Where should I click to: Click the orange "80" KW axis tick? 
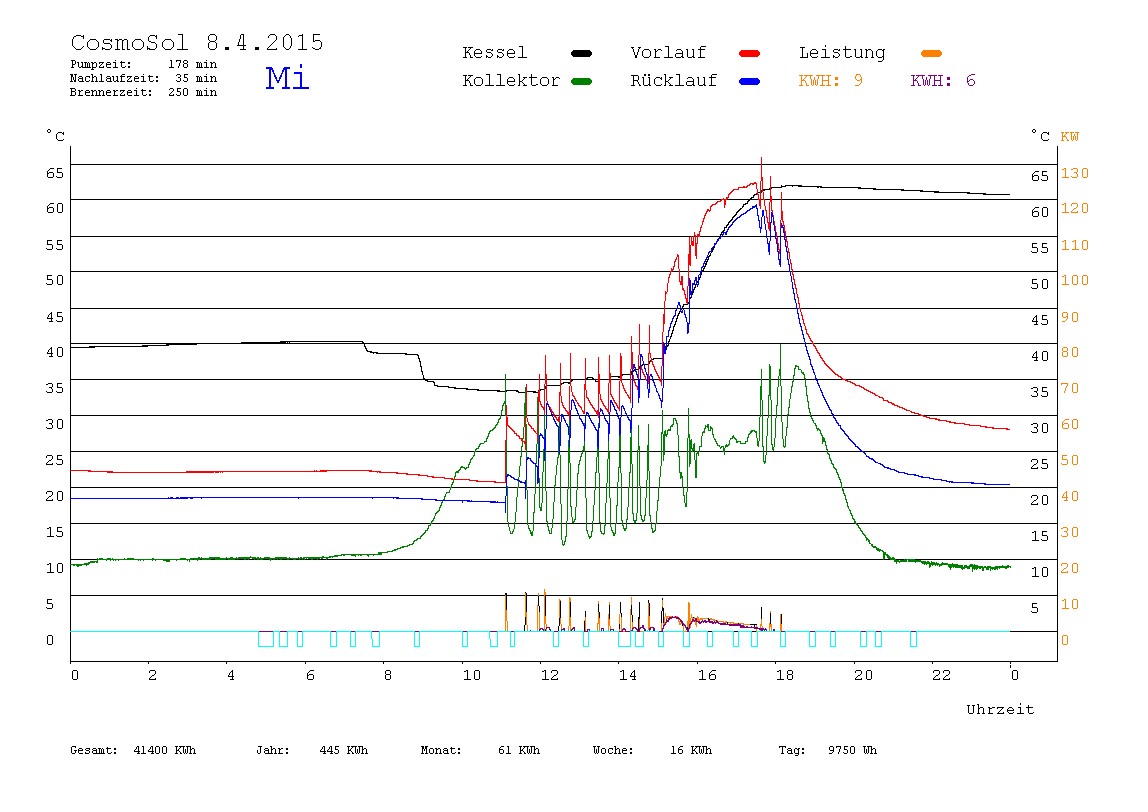[1070, 352]
